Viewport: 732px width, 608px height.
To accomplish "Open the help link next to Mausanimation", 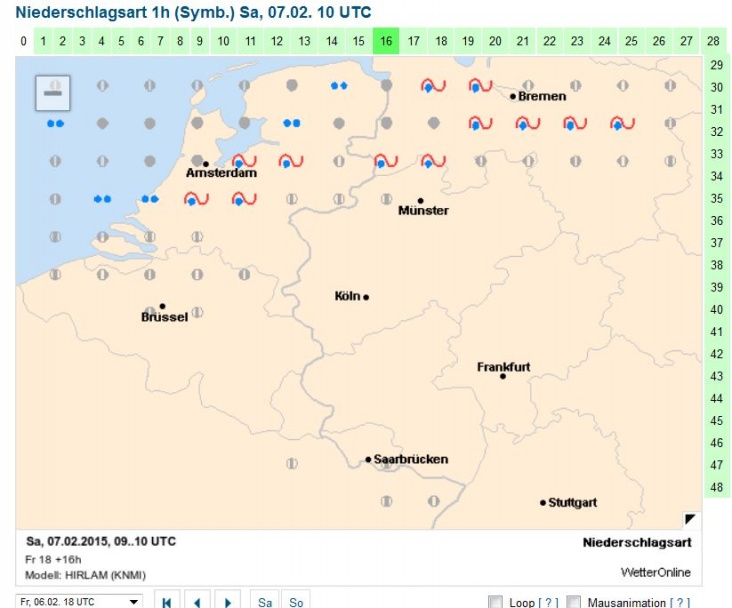I will 680,602.
